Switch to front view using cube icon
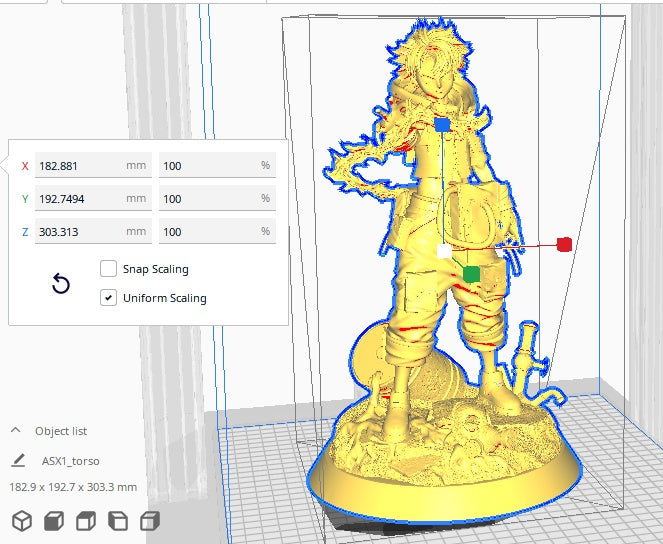The image size is (663, 544). [54, 521]
